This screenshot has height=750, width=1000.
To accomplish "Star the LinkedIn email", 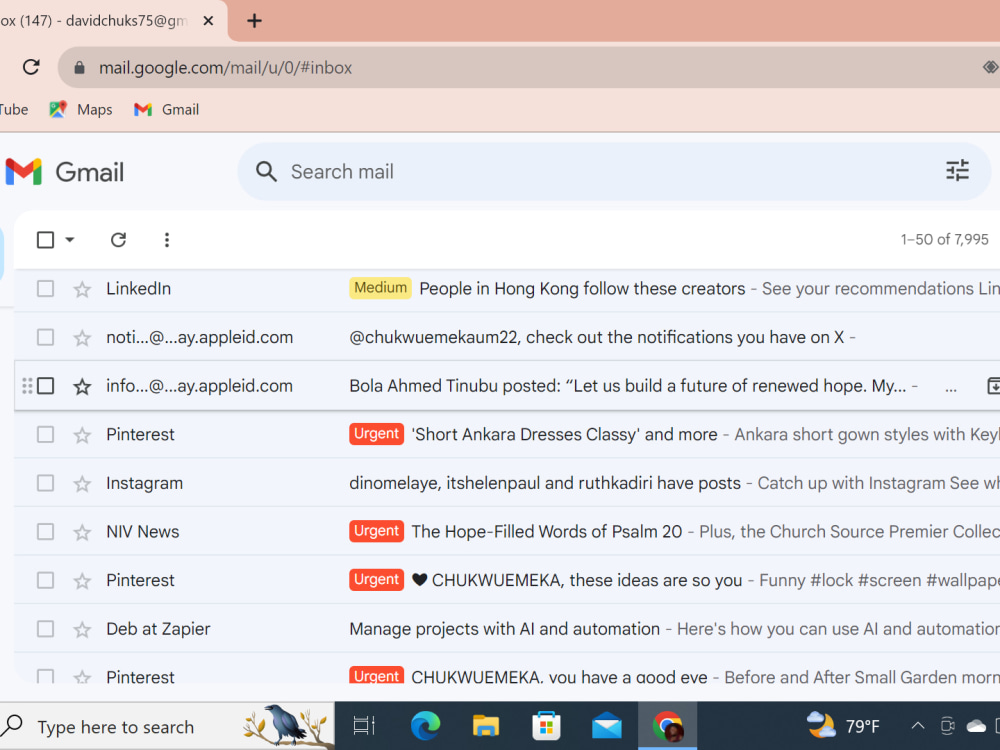I will 82,290.
